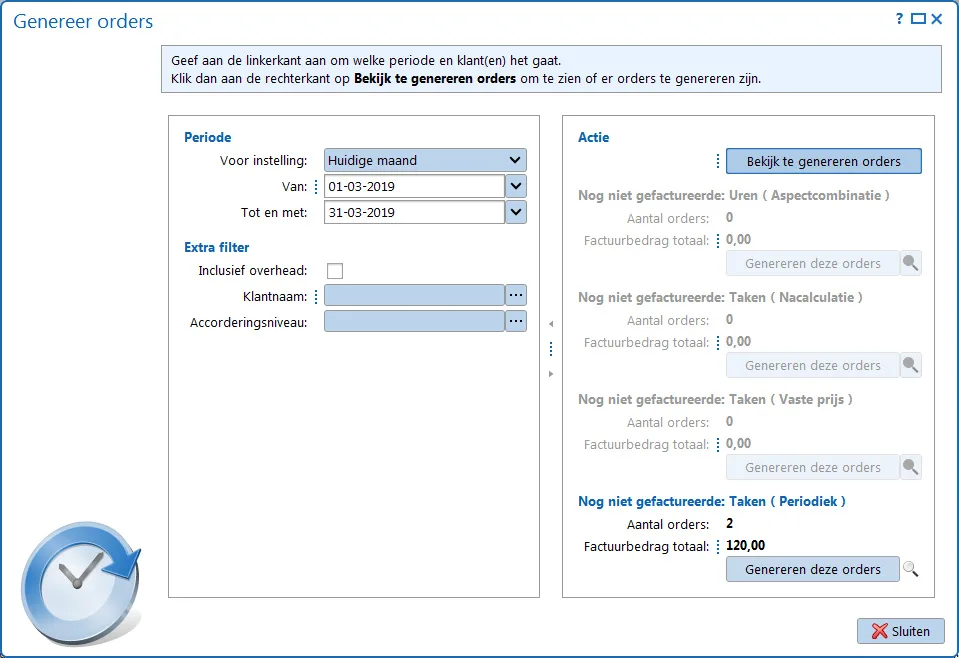Open the help question mark icon
This screenshot has width=959, height=658.
click(899, 19)
